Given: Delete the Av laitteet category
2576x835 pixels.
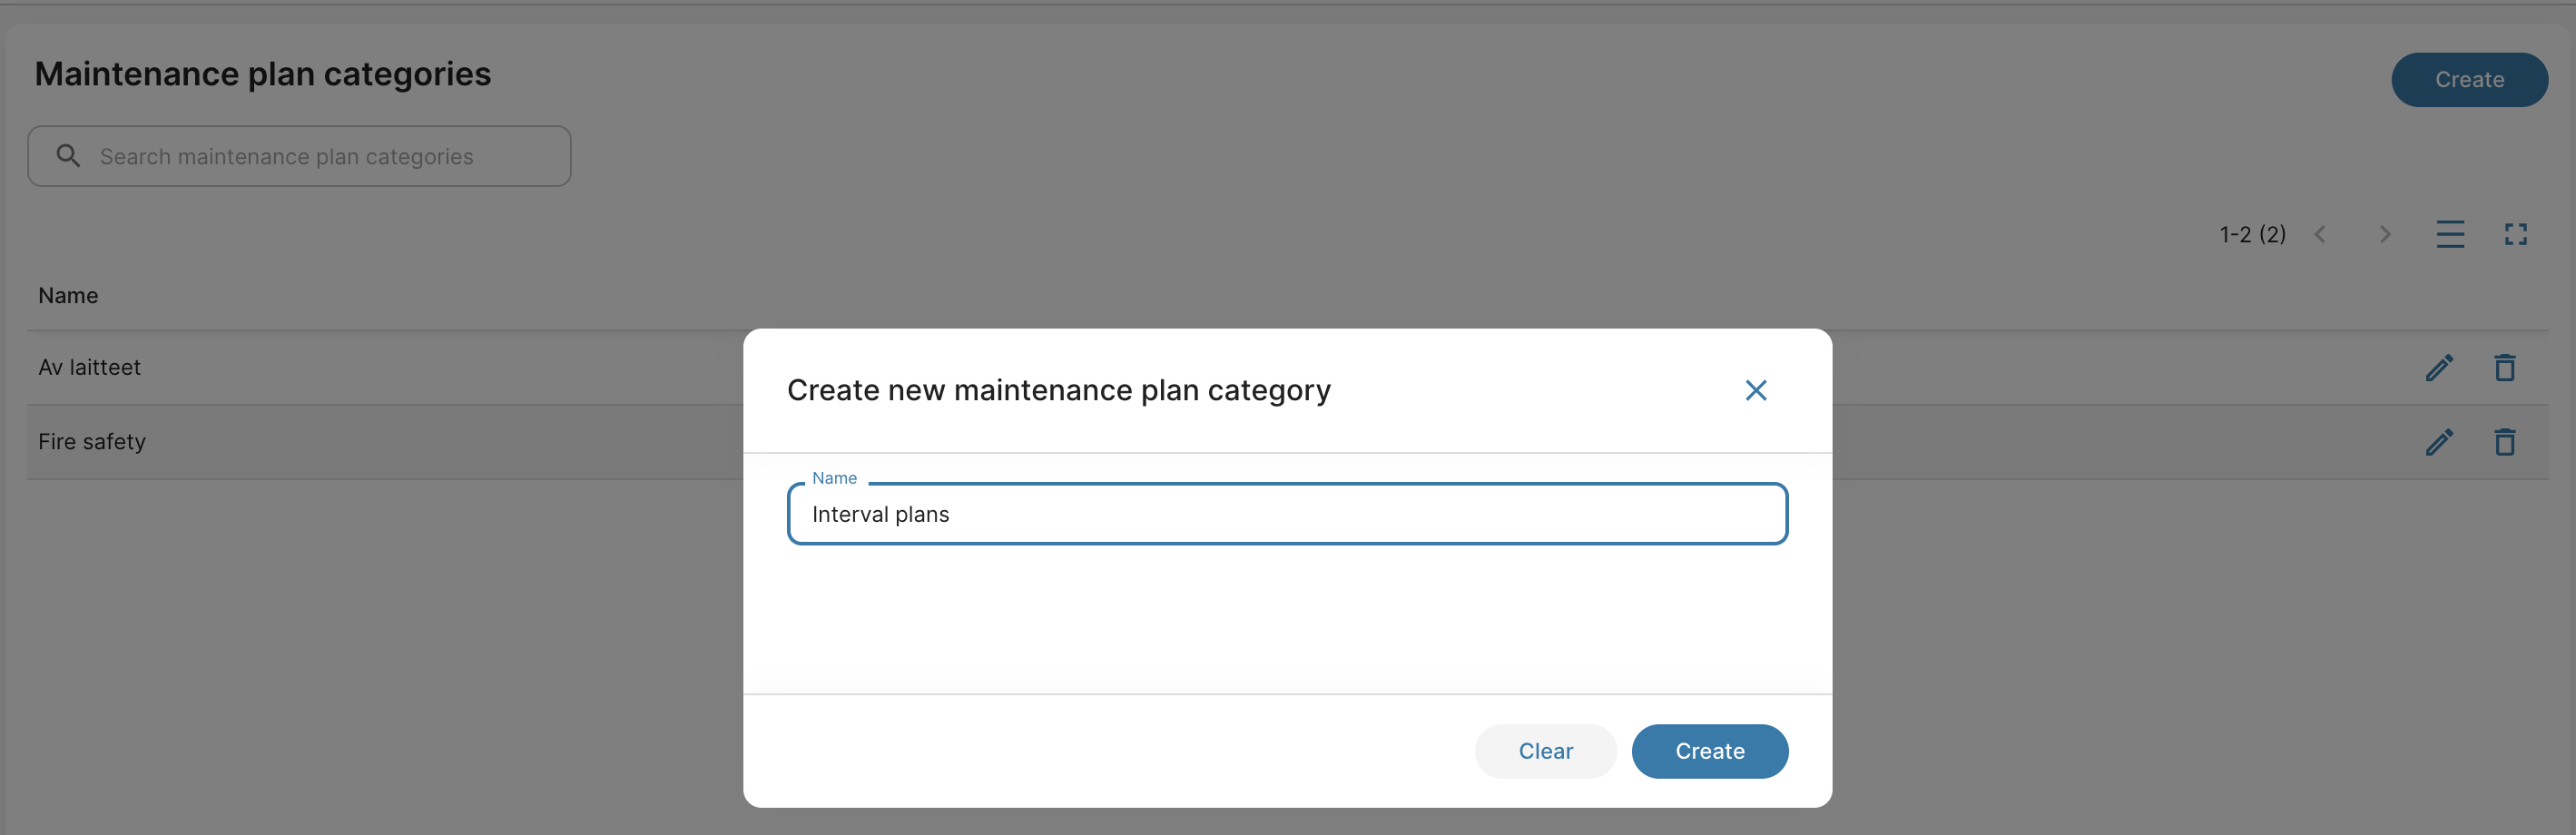Looking at the screenshot, I should (x=2504, y=368).
